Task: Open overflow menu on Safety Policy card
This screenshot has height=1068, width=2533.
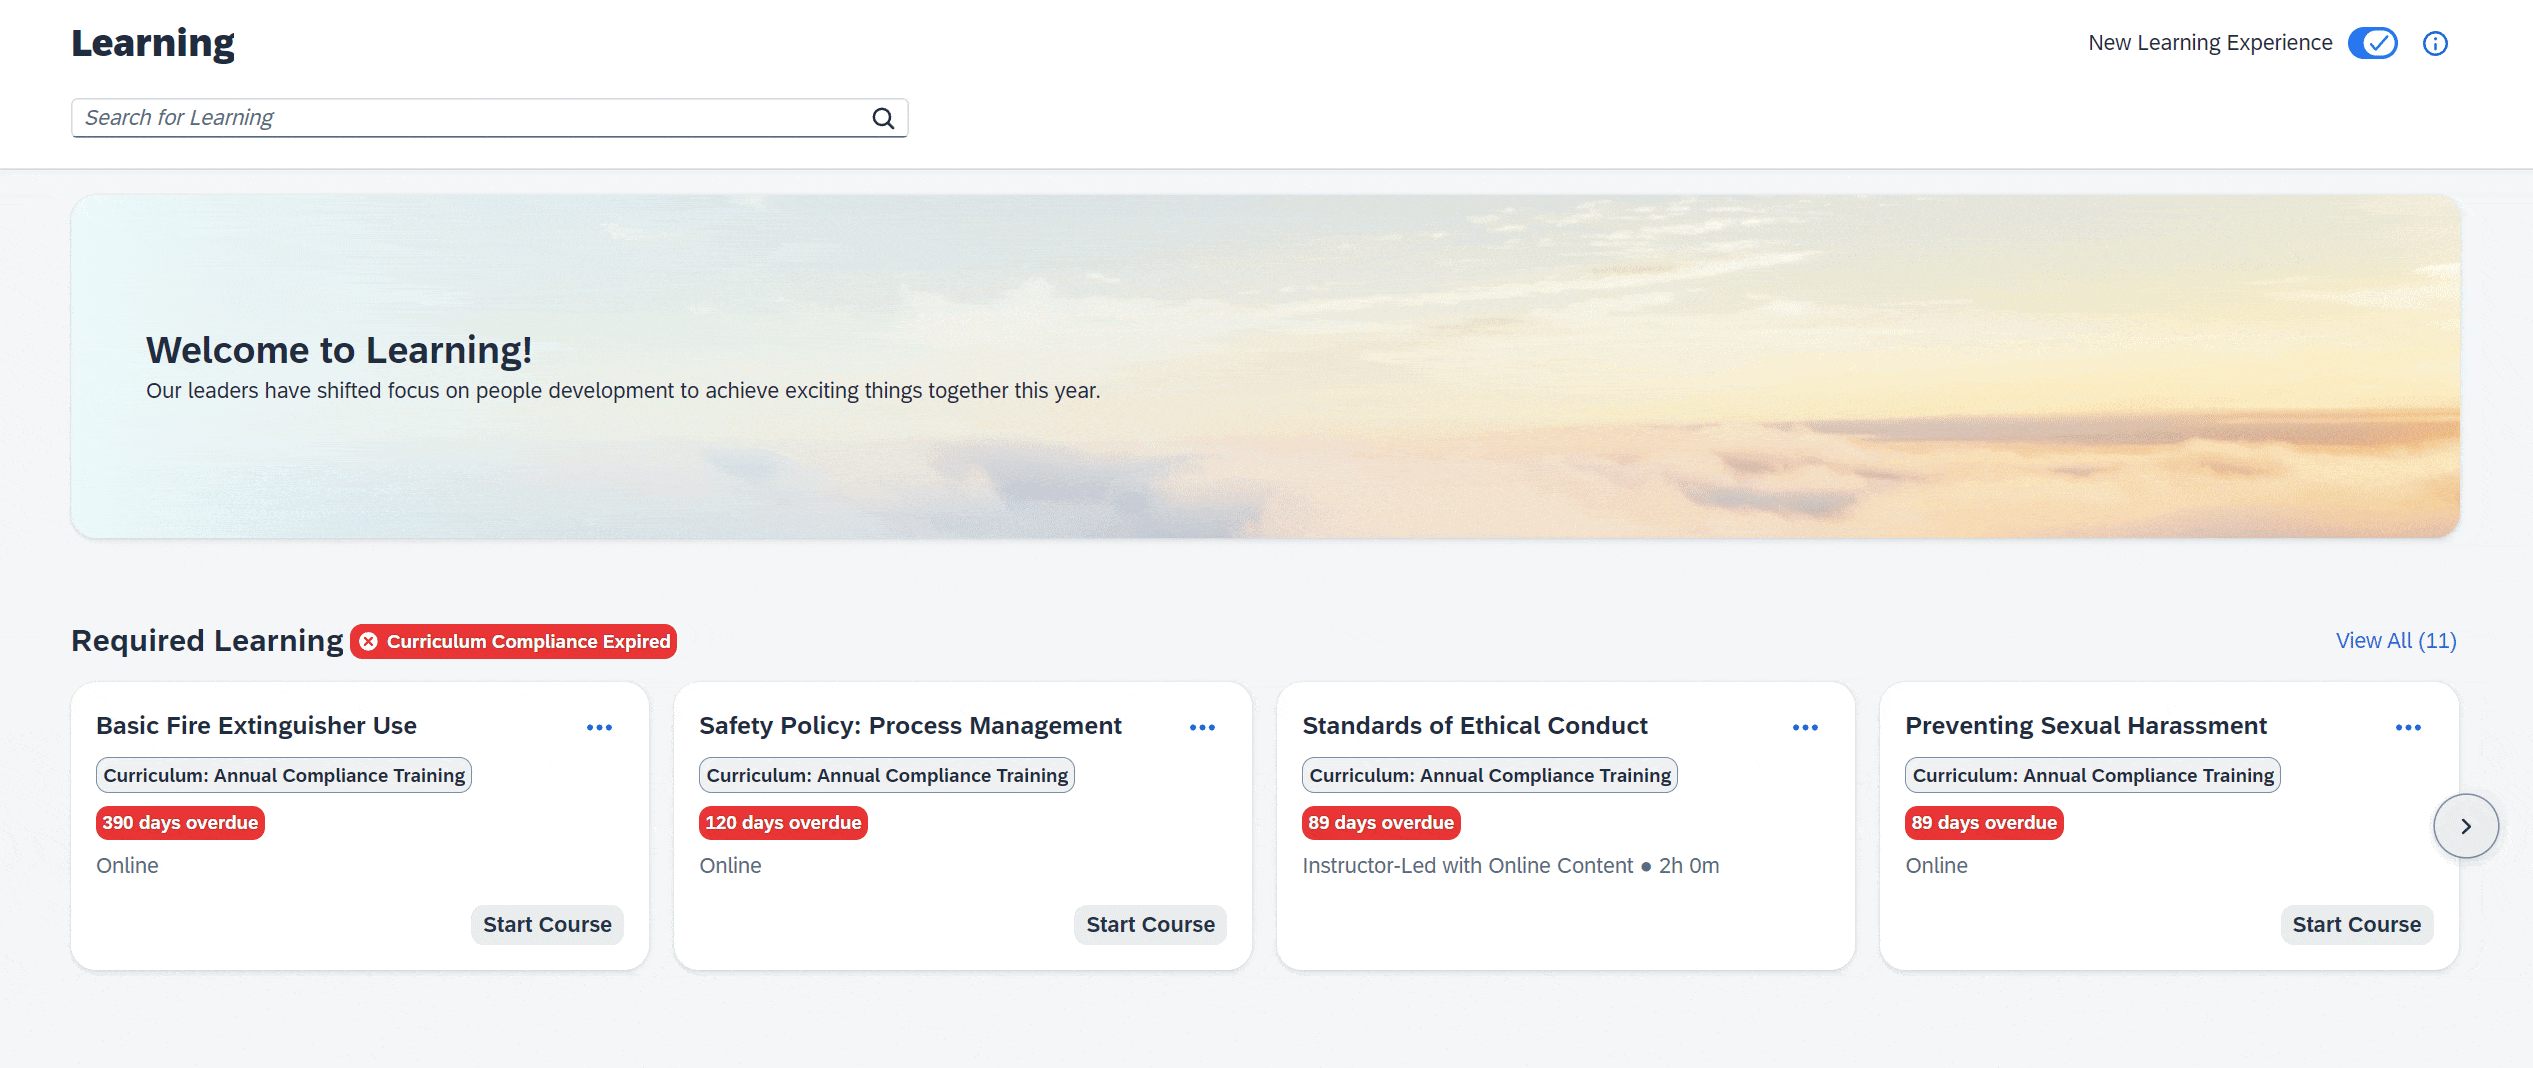Action: tap(1203, 727)
